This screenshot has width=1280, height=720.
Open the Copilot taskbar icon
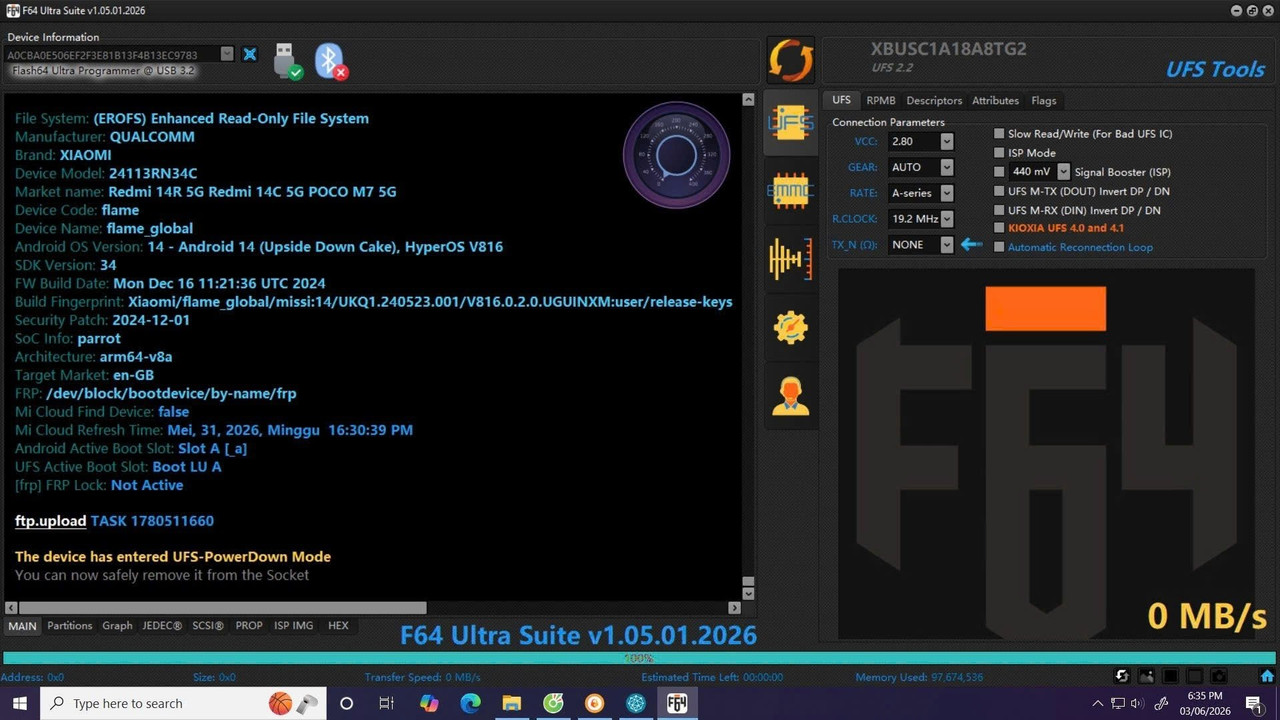(429, 703)
